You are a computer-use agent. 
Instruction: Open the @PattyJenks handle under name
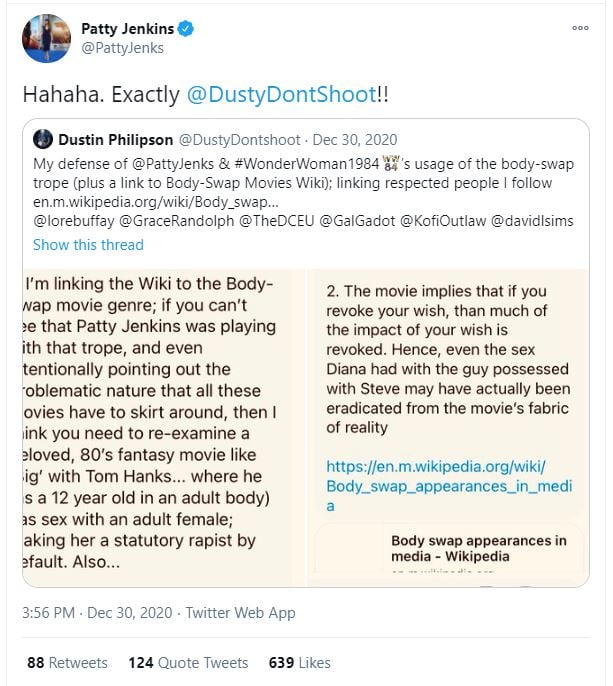coord(122,48)
